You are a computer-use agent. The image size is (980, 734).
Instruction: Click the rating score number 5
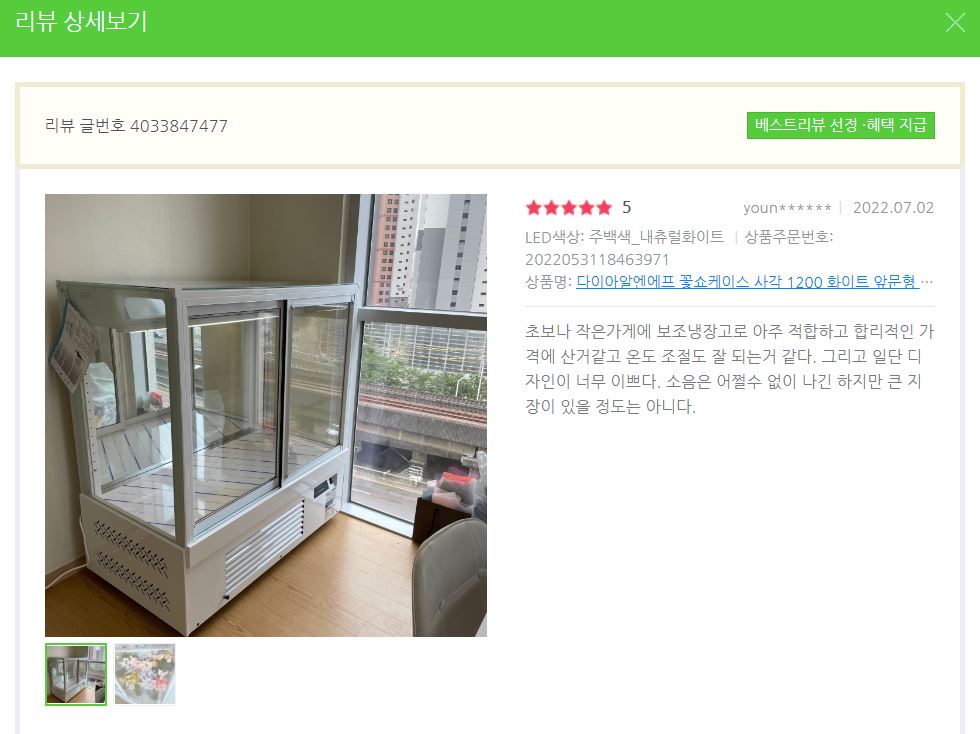(x=626, y=208)
